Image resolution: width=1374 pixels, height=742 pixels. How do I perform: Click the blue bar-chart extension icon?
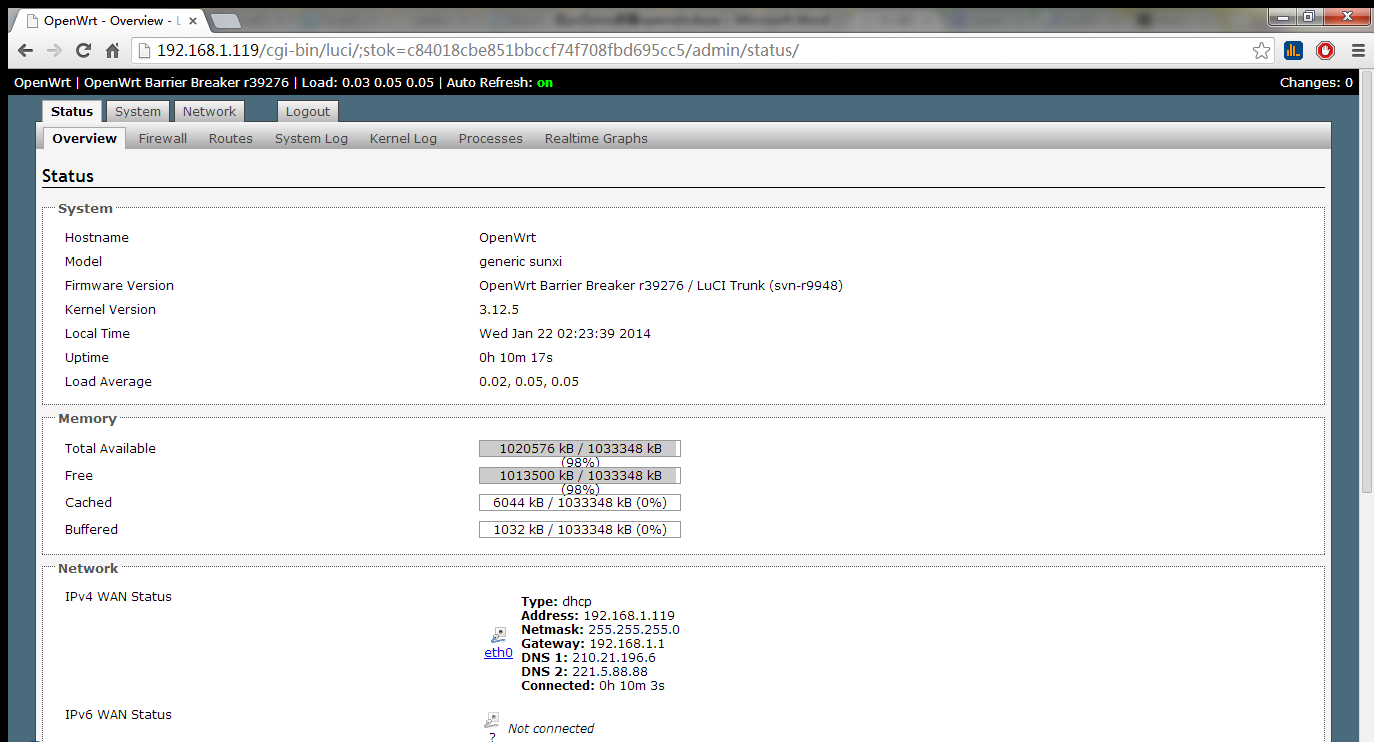tap(1294, 51)
